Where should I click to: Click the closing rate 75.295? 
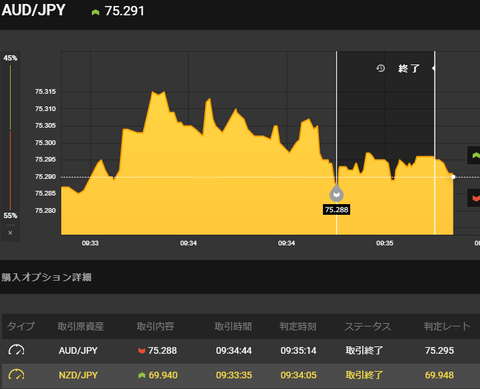439,350
